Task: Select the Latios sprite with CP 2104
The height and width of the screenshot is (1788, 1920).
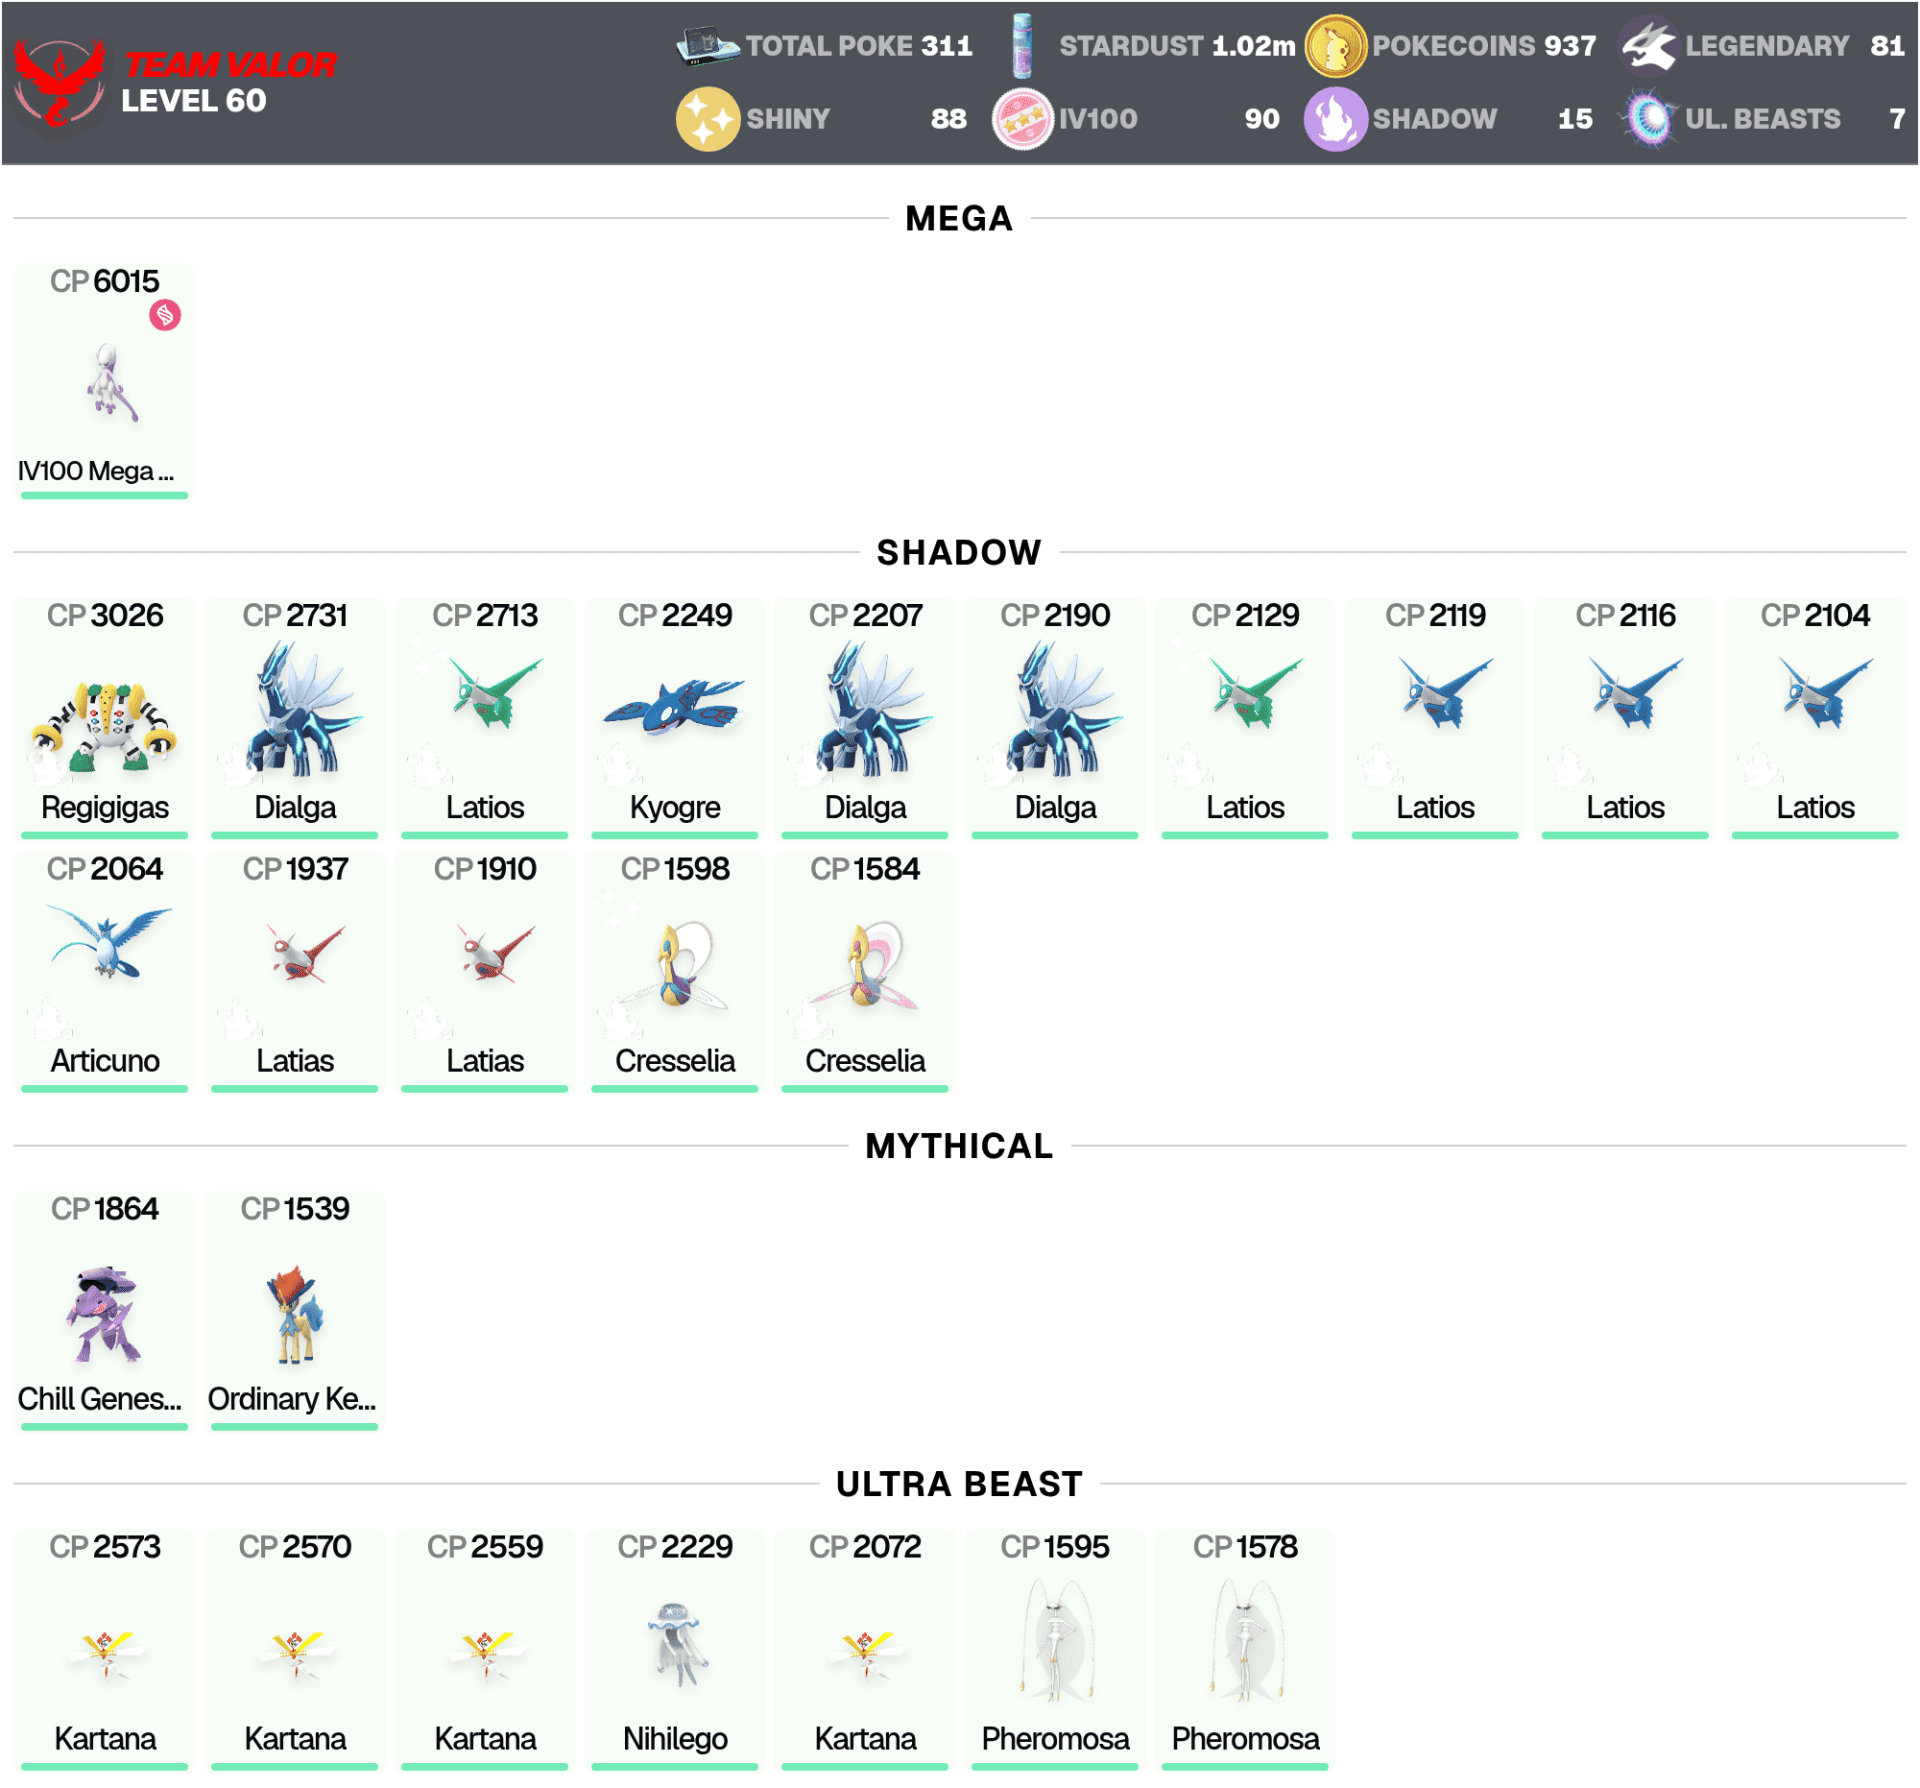Action: coord(1824,691)
